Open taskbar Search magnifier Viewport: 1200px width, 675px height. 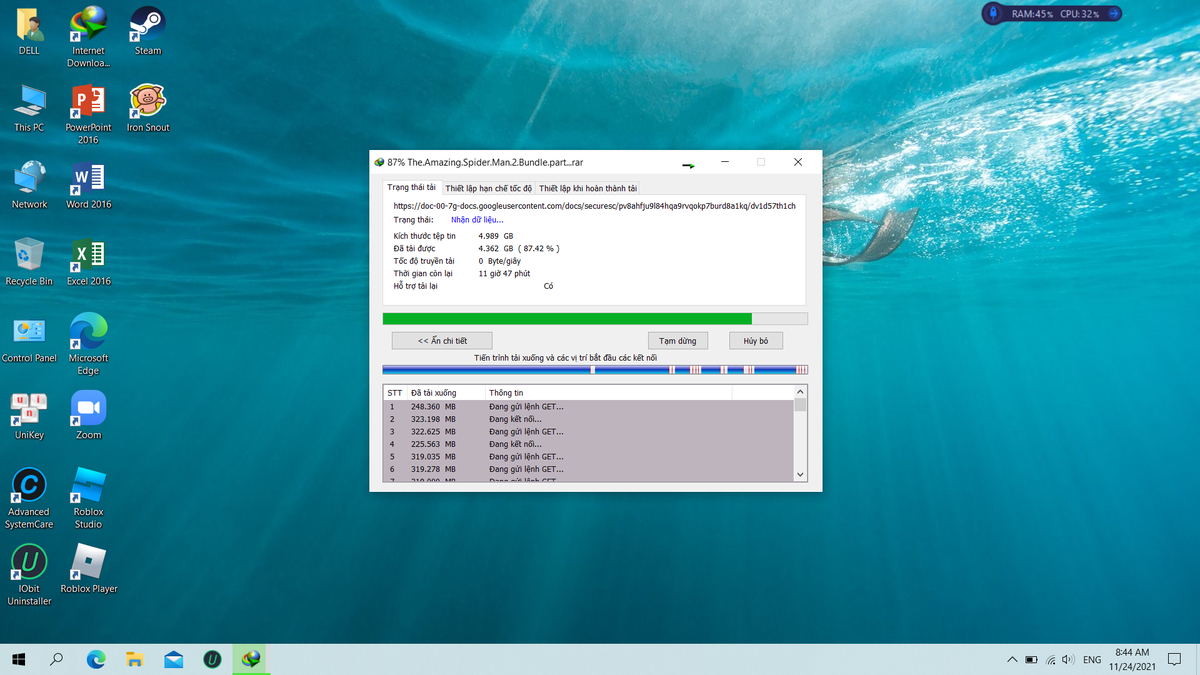pos(57,659)
